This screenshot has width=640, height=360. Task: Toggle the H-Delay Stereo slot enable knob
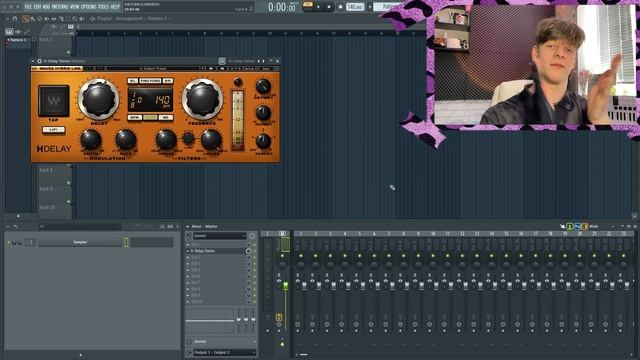[x=248, y=251]
